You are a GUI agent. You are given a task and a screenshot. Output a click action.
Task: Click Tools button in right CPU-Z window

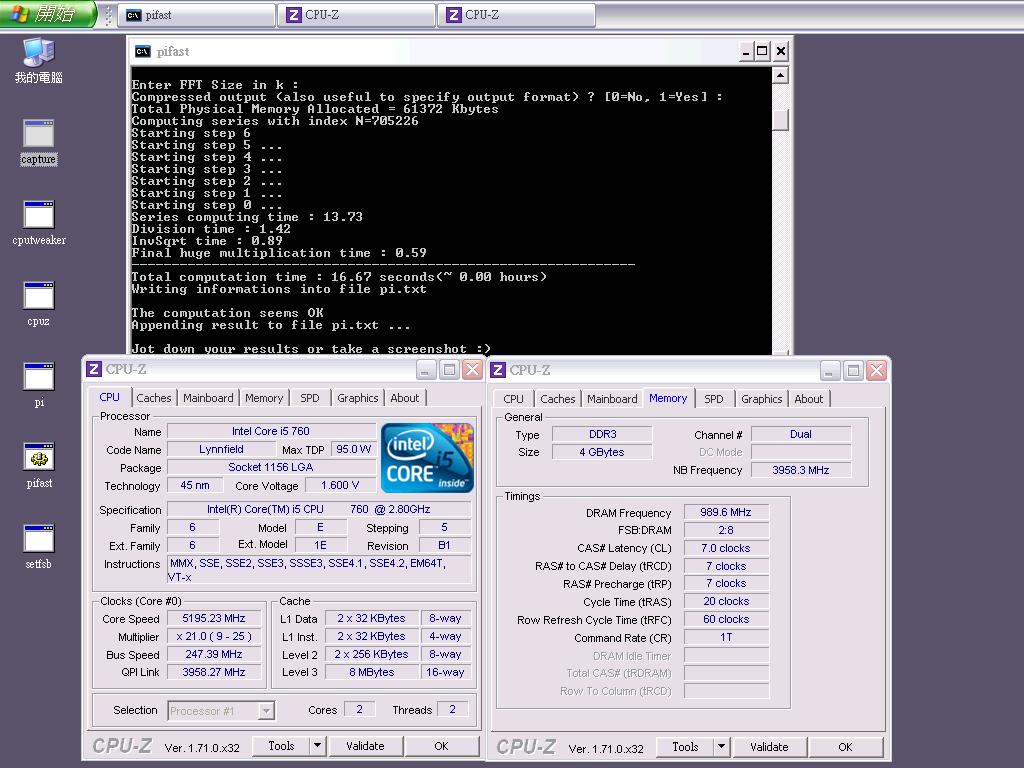tap(685, 746)
